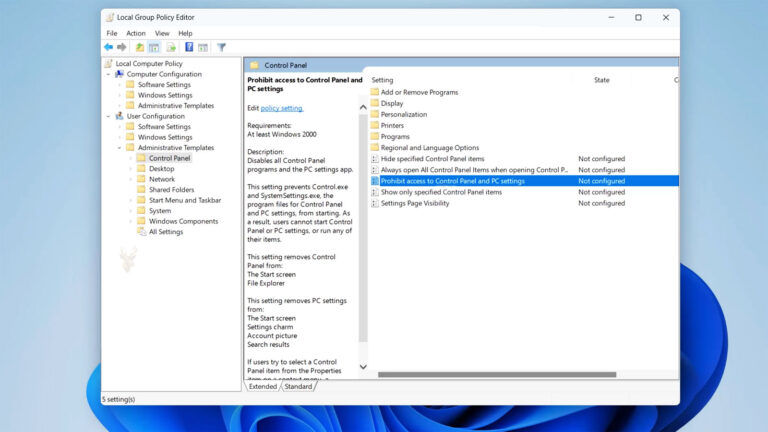Switch to the Standard tab

point(298,386)
